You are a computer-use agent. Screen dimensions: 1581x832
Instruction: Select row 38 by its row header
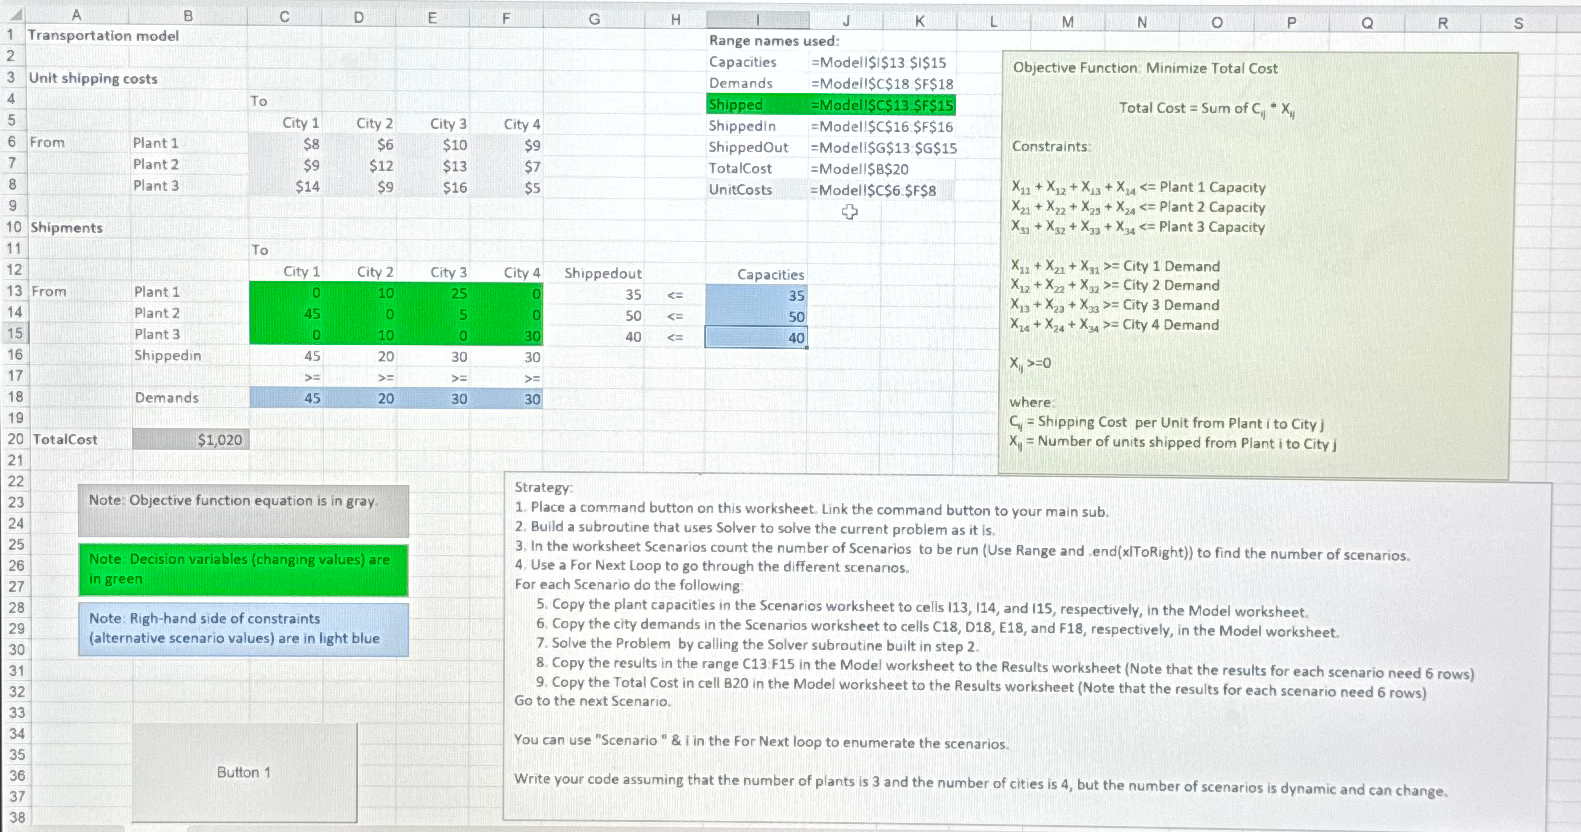16,817
